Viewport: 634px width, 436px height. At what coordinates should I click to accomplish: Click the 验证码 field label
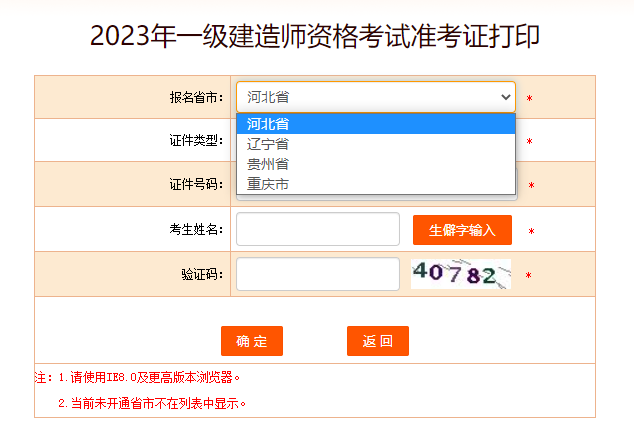click(x=203, y=274)
